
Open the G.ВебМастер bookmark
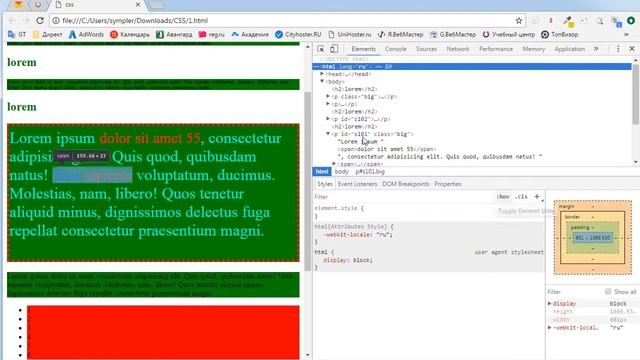(x=453, y=35)
